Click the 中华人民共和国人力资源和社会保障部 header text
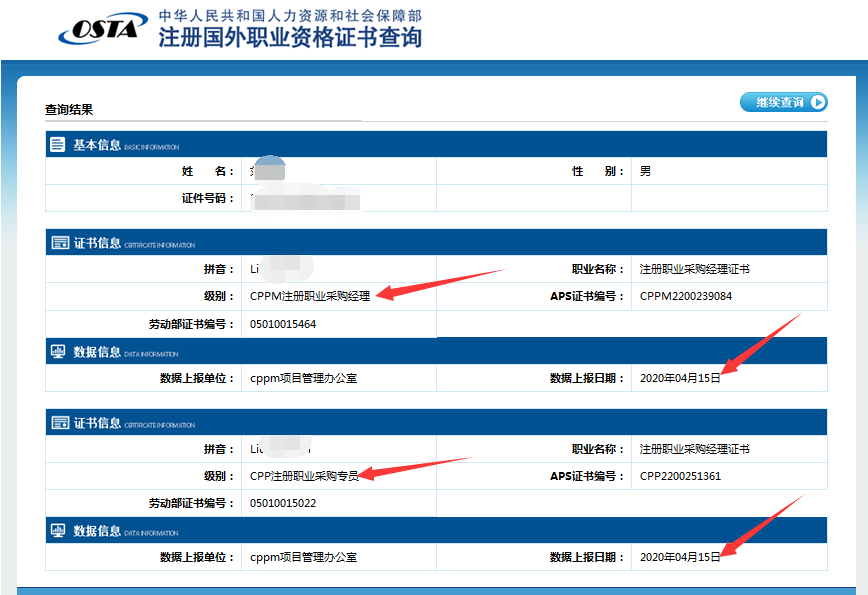868x595 pixels. click(290, 16)
